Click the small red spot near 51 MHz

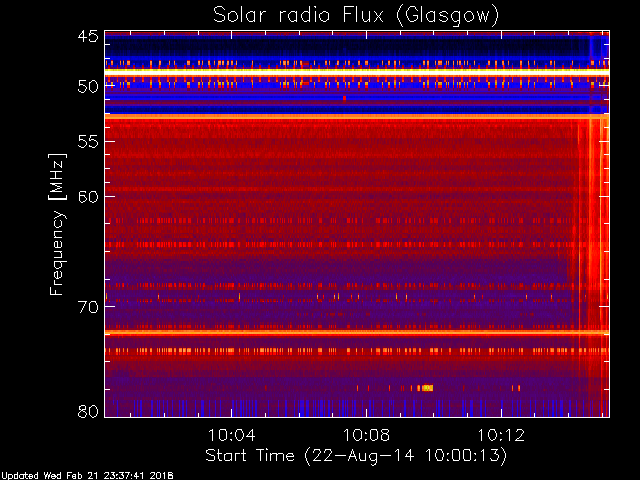(344, 98)
